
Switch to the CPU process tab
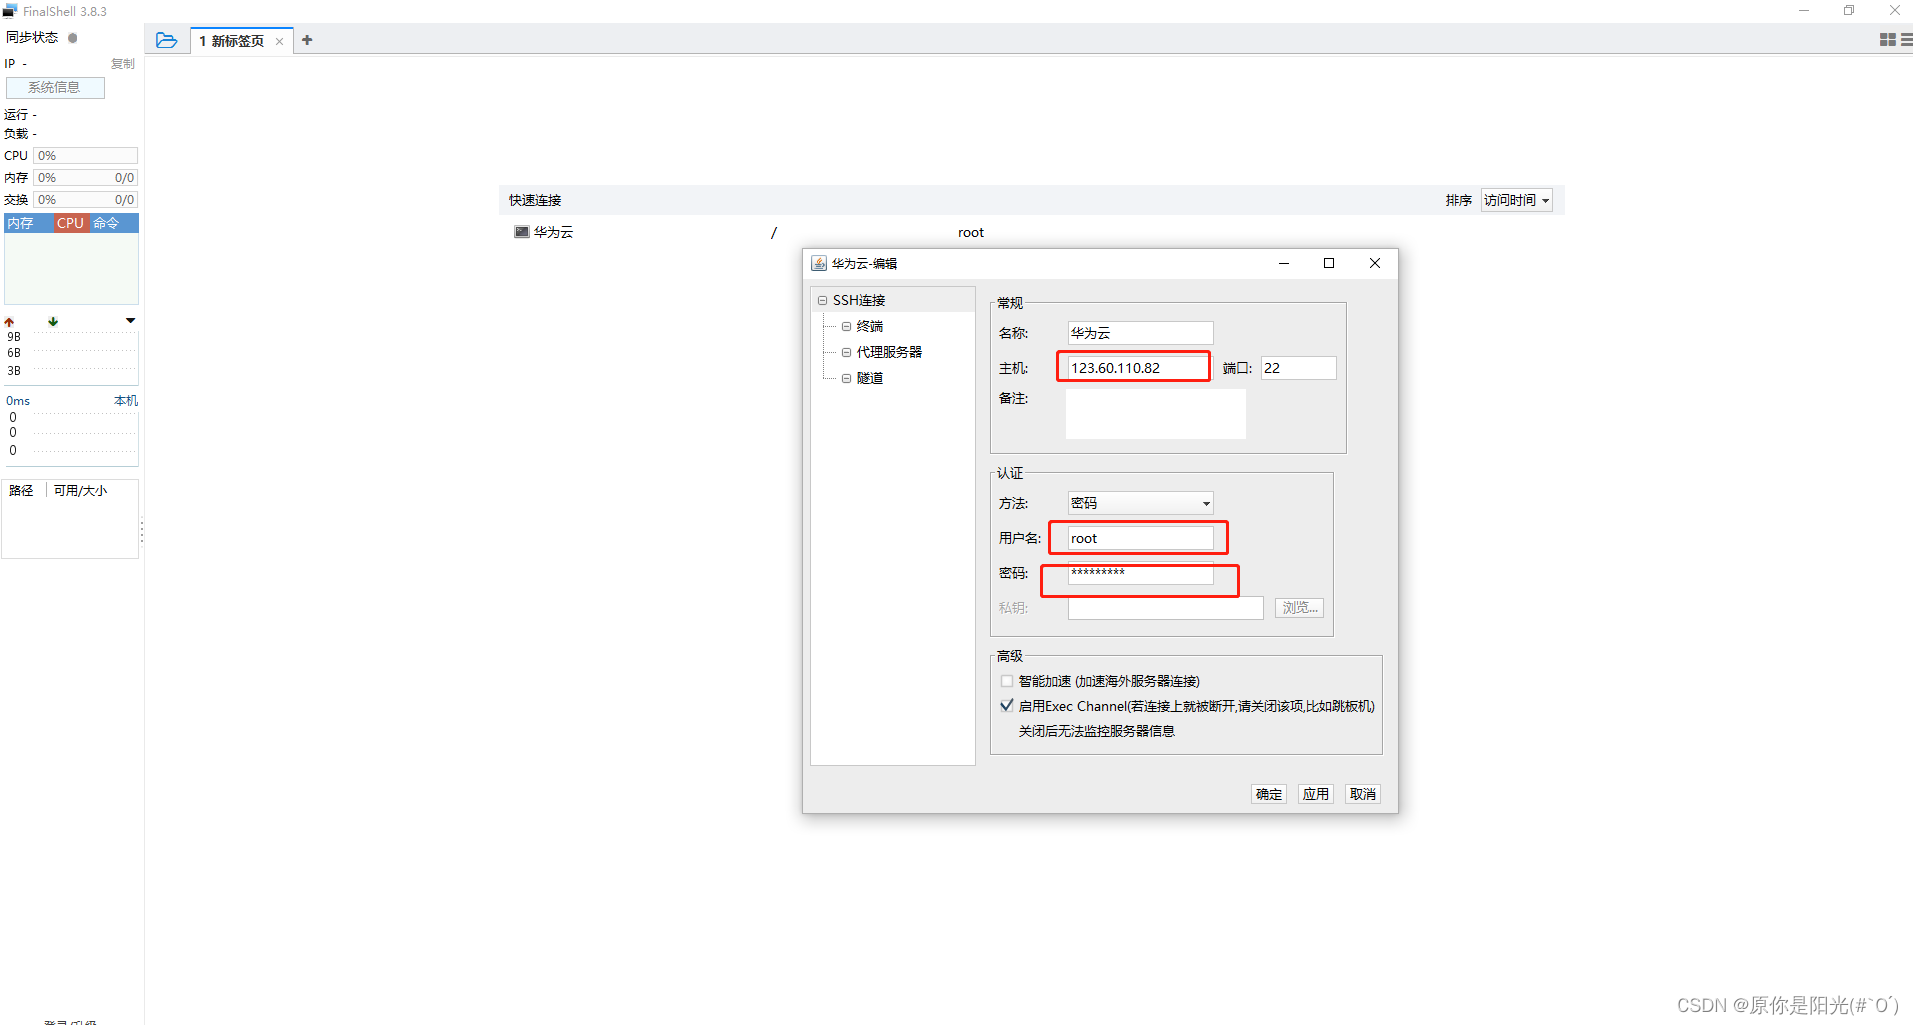click(70, 223)
